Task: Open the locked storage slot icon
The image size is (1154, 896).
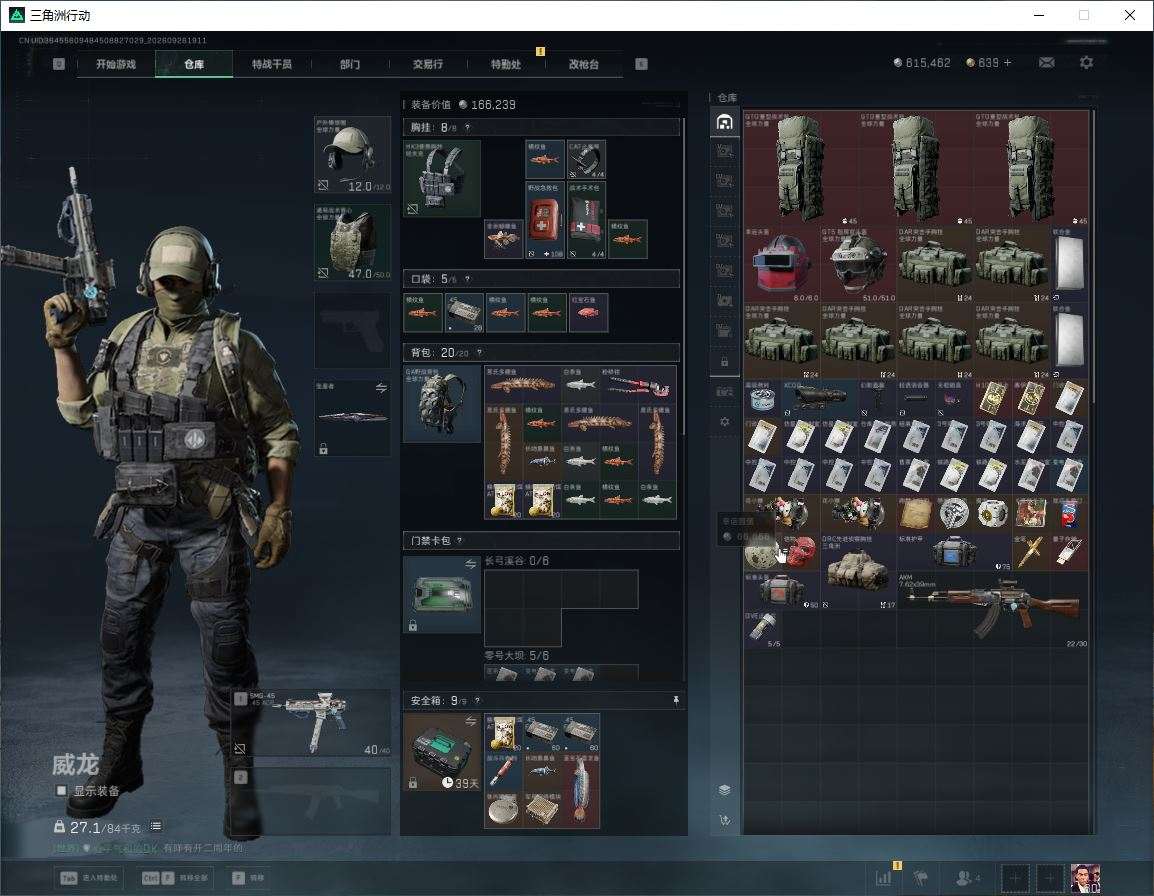Action: (724, 361)
